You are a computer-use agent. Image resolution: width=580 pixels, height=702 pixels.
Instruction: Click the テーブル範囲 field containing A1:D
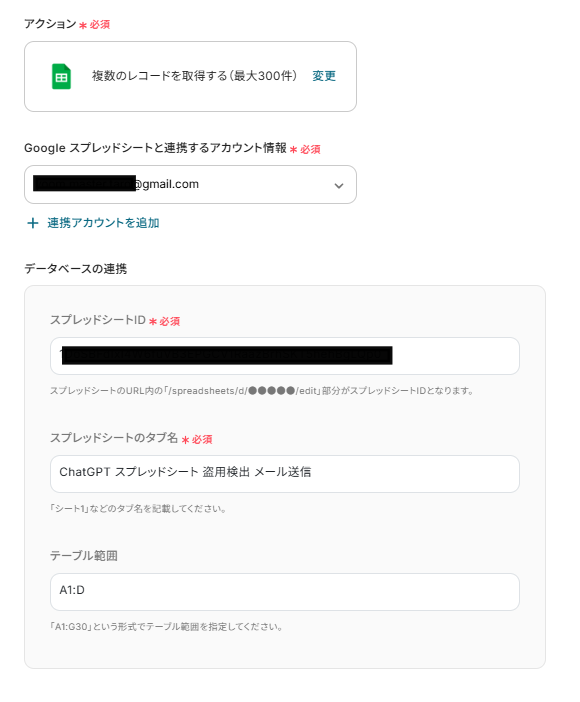[x=285, y=592]
